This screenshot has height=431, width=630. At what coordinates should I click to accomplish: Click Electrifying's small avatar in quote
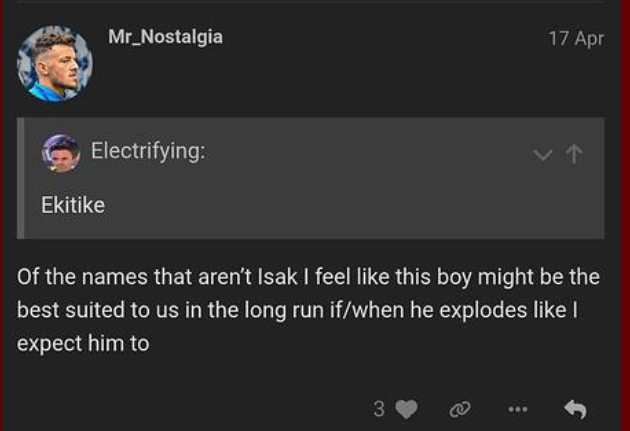point(61,152)
